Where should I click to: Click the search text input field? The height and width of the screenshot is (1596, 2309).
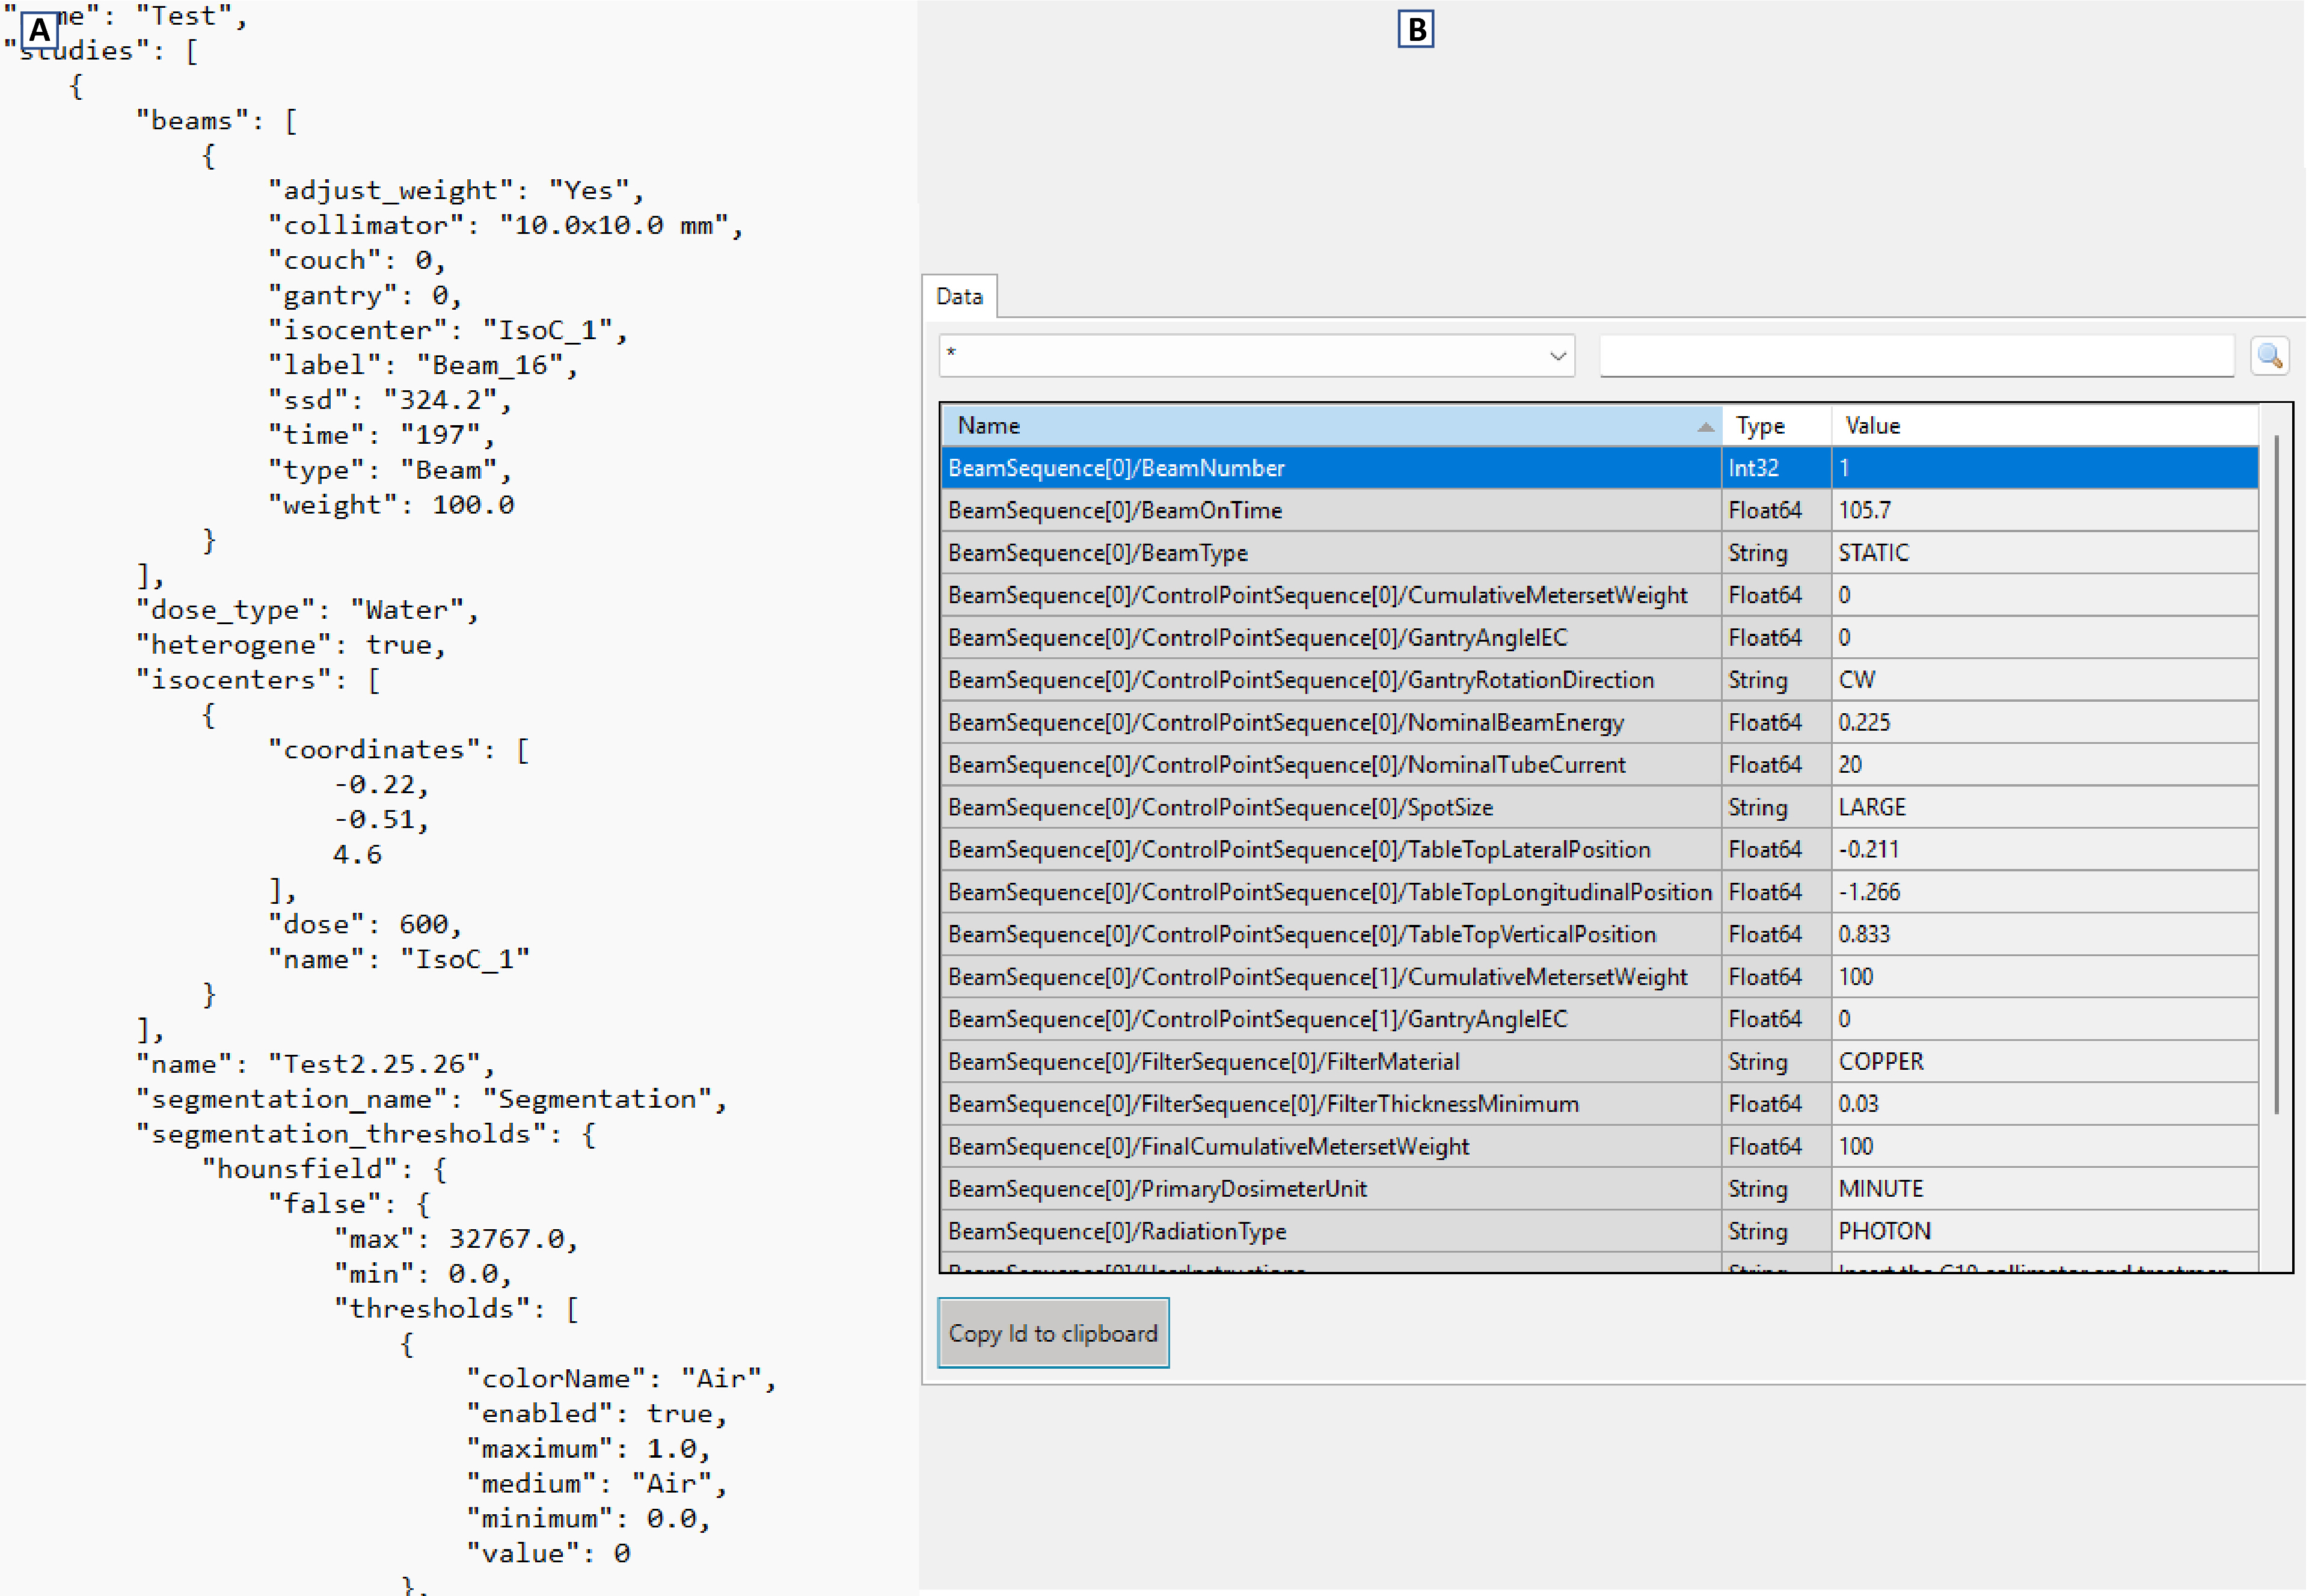coord(1918,356)
